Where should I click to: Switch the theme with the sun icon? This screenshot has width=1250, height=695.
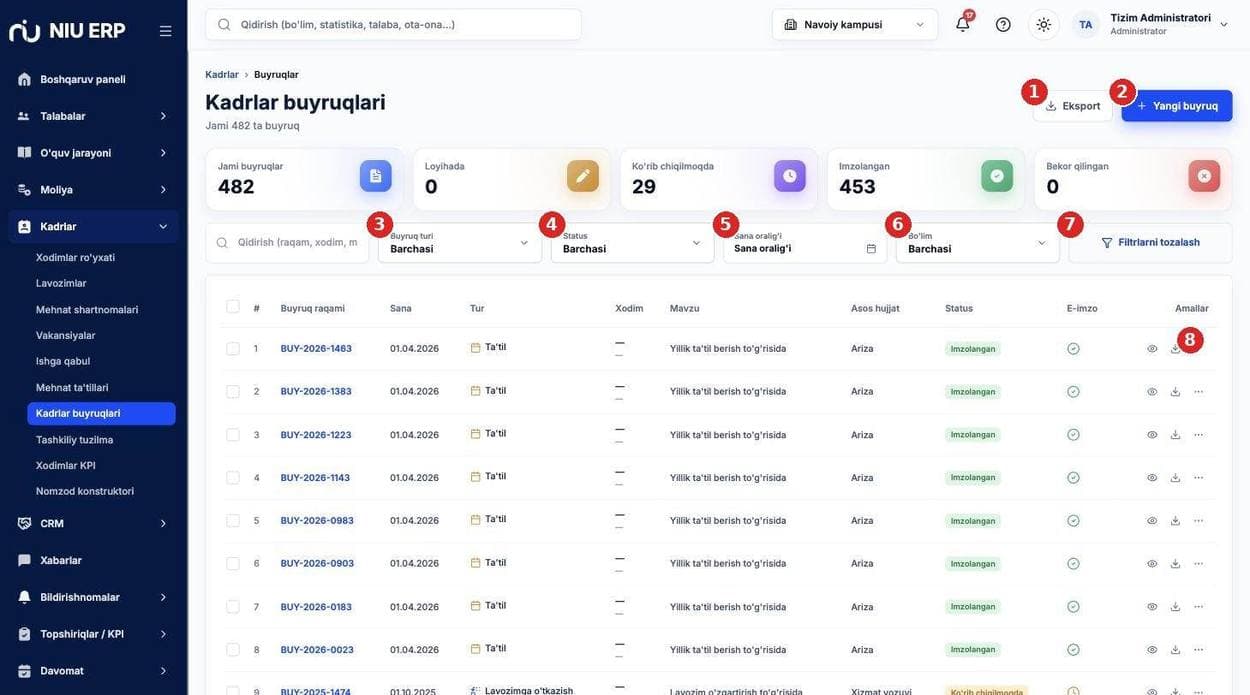point(1044,24)
